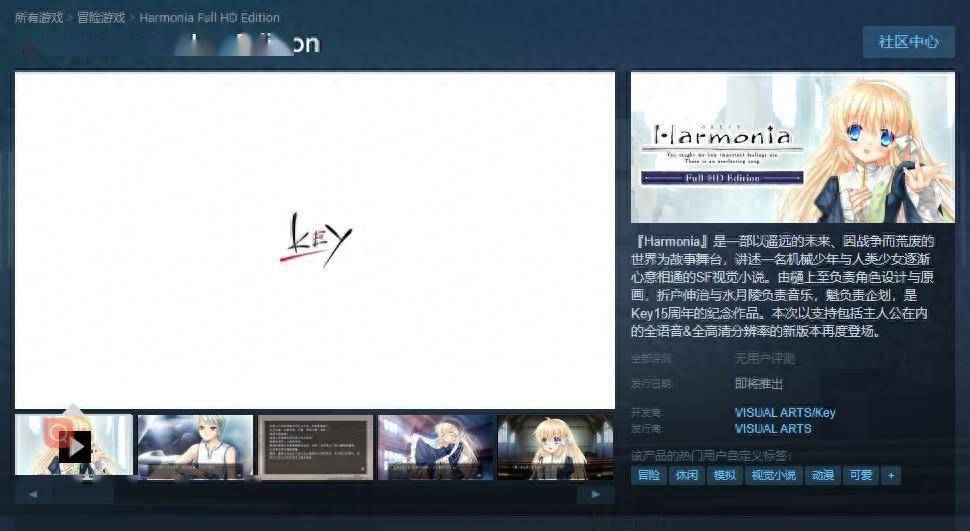Select the blonde girl in church thumbnail
Viewport: 970px width, 531px height.
pos(556,447)
